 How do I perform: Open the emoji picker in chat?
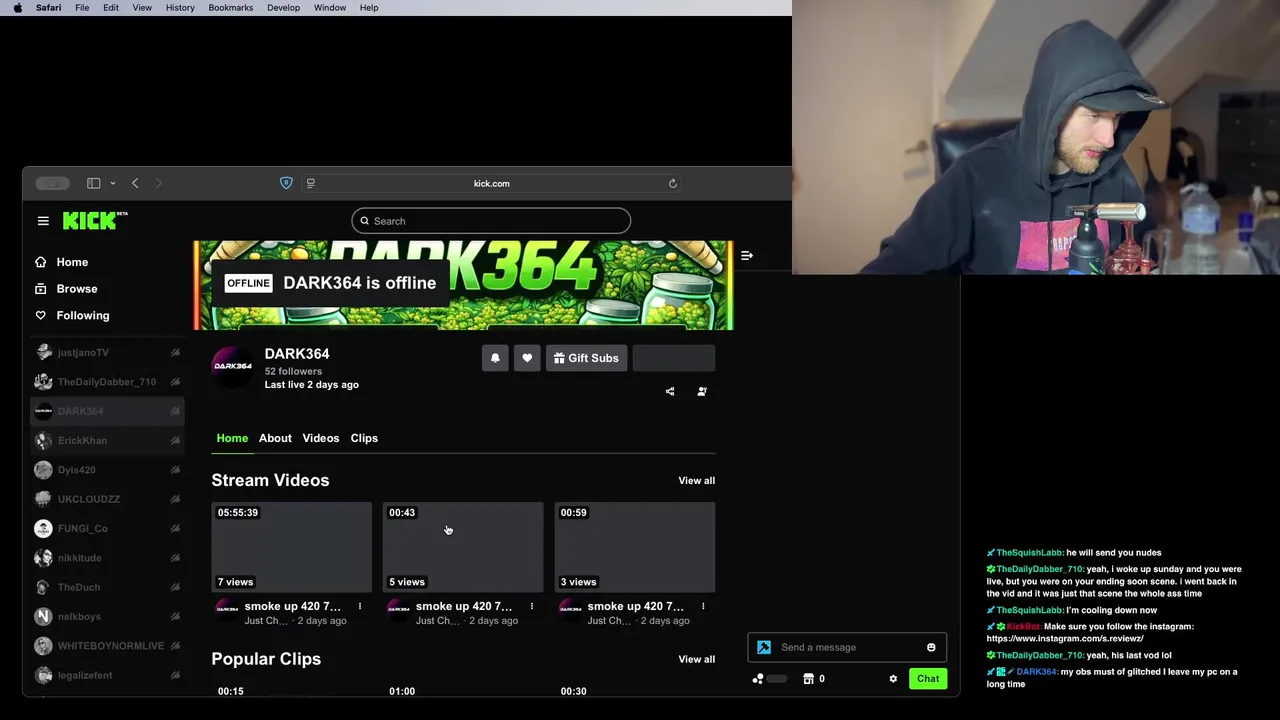(931, 647)
